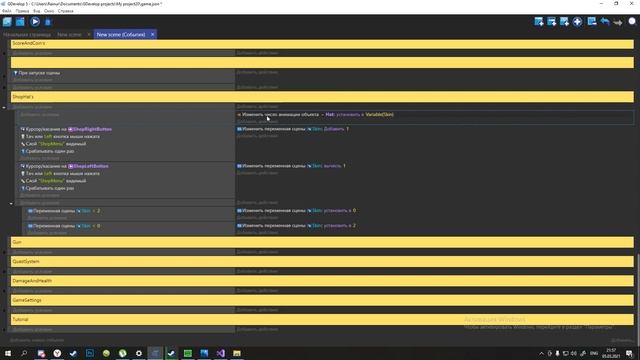Open the debugger bug icon
This screenshot has width=640, height=360.
48,22
